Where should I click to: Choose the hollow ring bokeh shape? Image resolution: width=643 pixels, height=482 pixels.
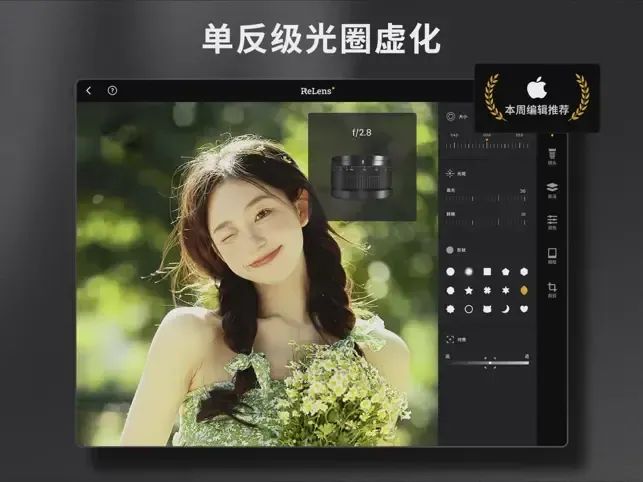click(x=469, y=309)
